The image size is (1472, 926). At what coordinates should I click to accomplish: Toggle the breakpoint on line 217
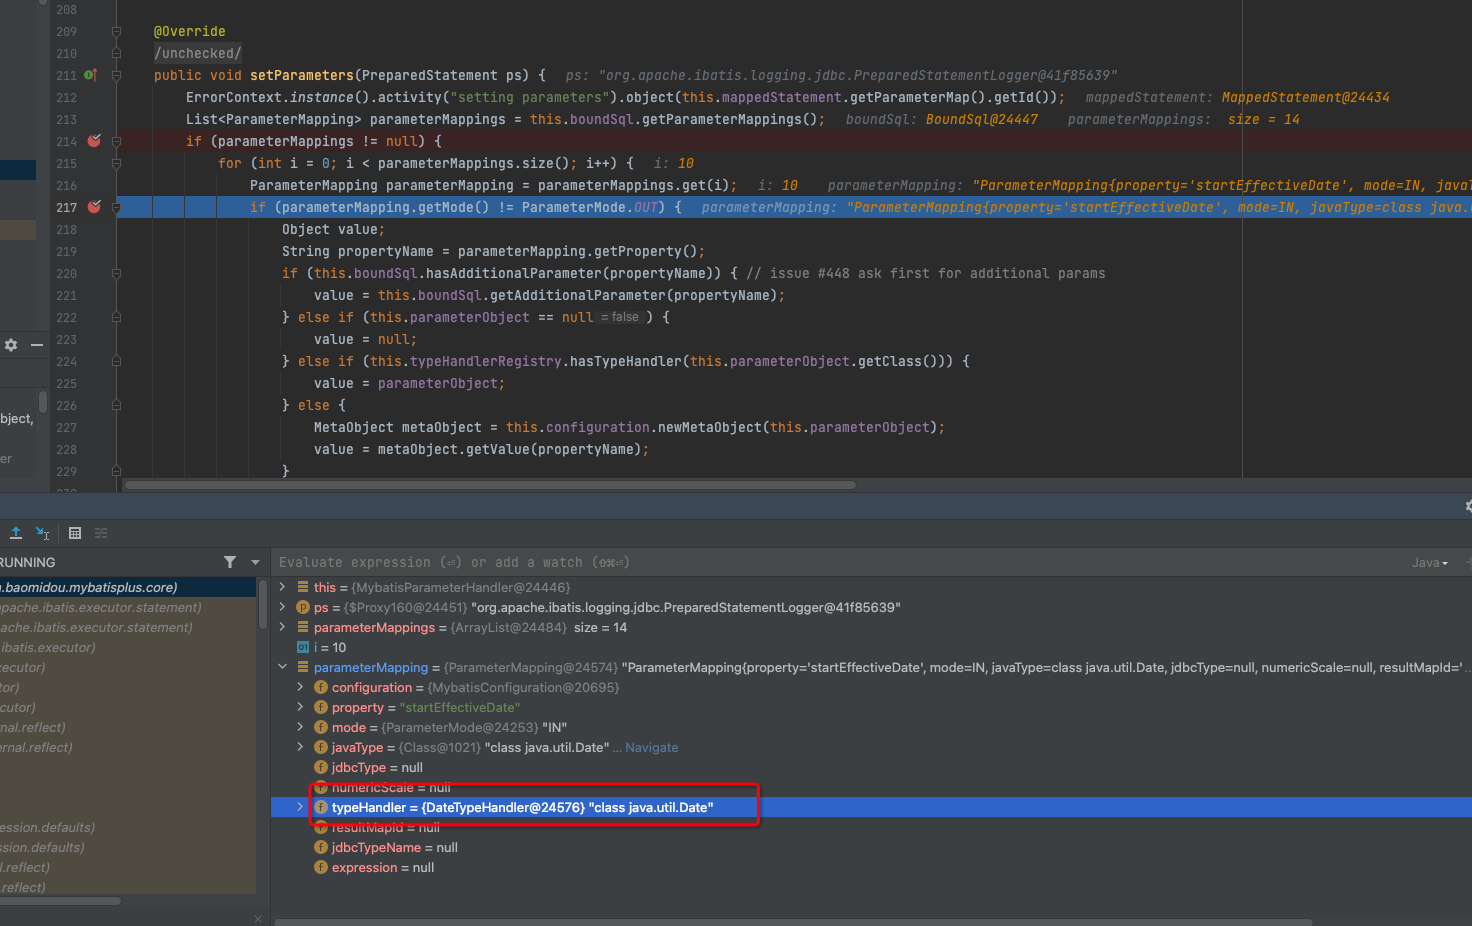[x=94, y=207]
